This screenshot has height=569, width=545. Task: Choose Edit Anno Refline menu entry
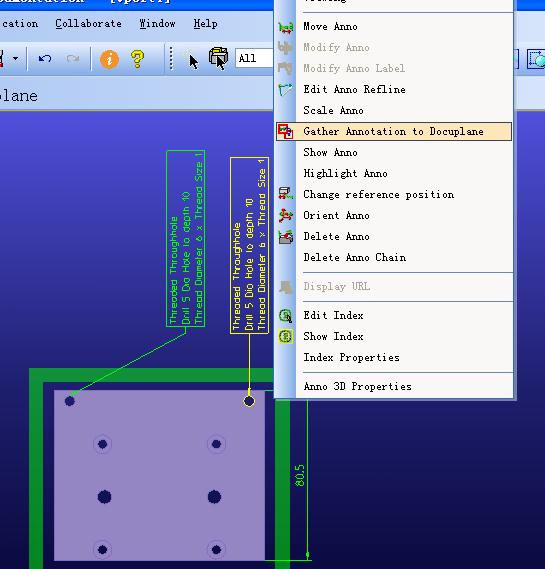pos(394,89)
